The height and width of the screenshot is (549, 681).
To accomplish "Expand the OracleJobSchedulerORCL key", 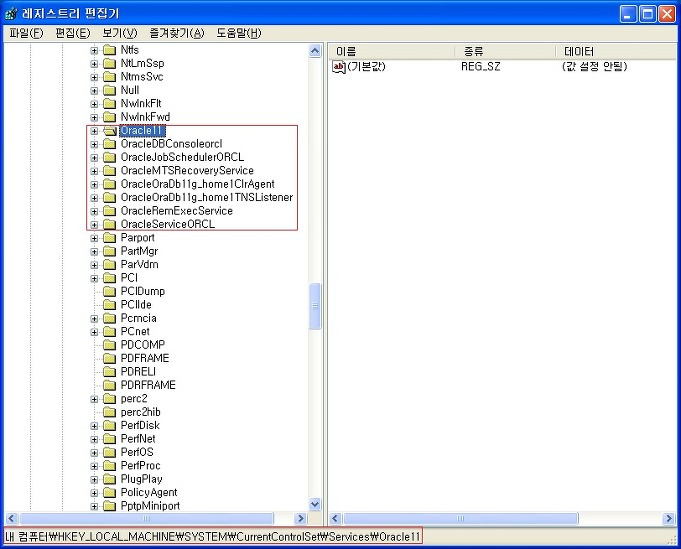I will (94, 158).
